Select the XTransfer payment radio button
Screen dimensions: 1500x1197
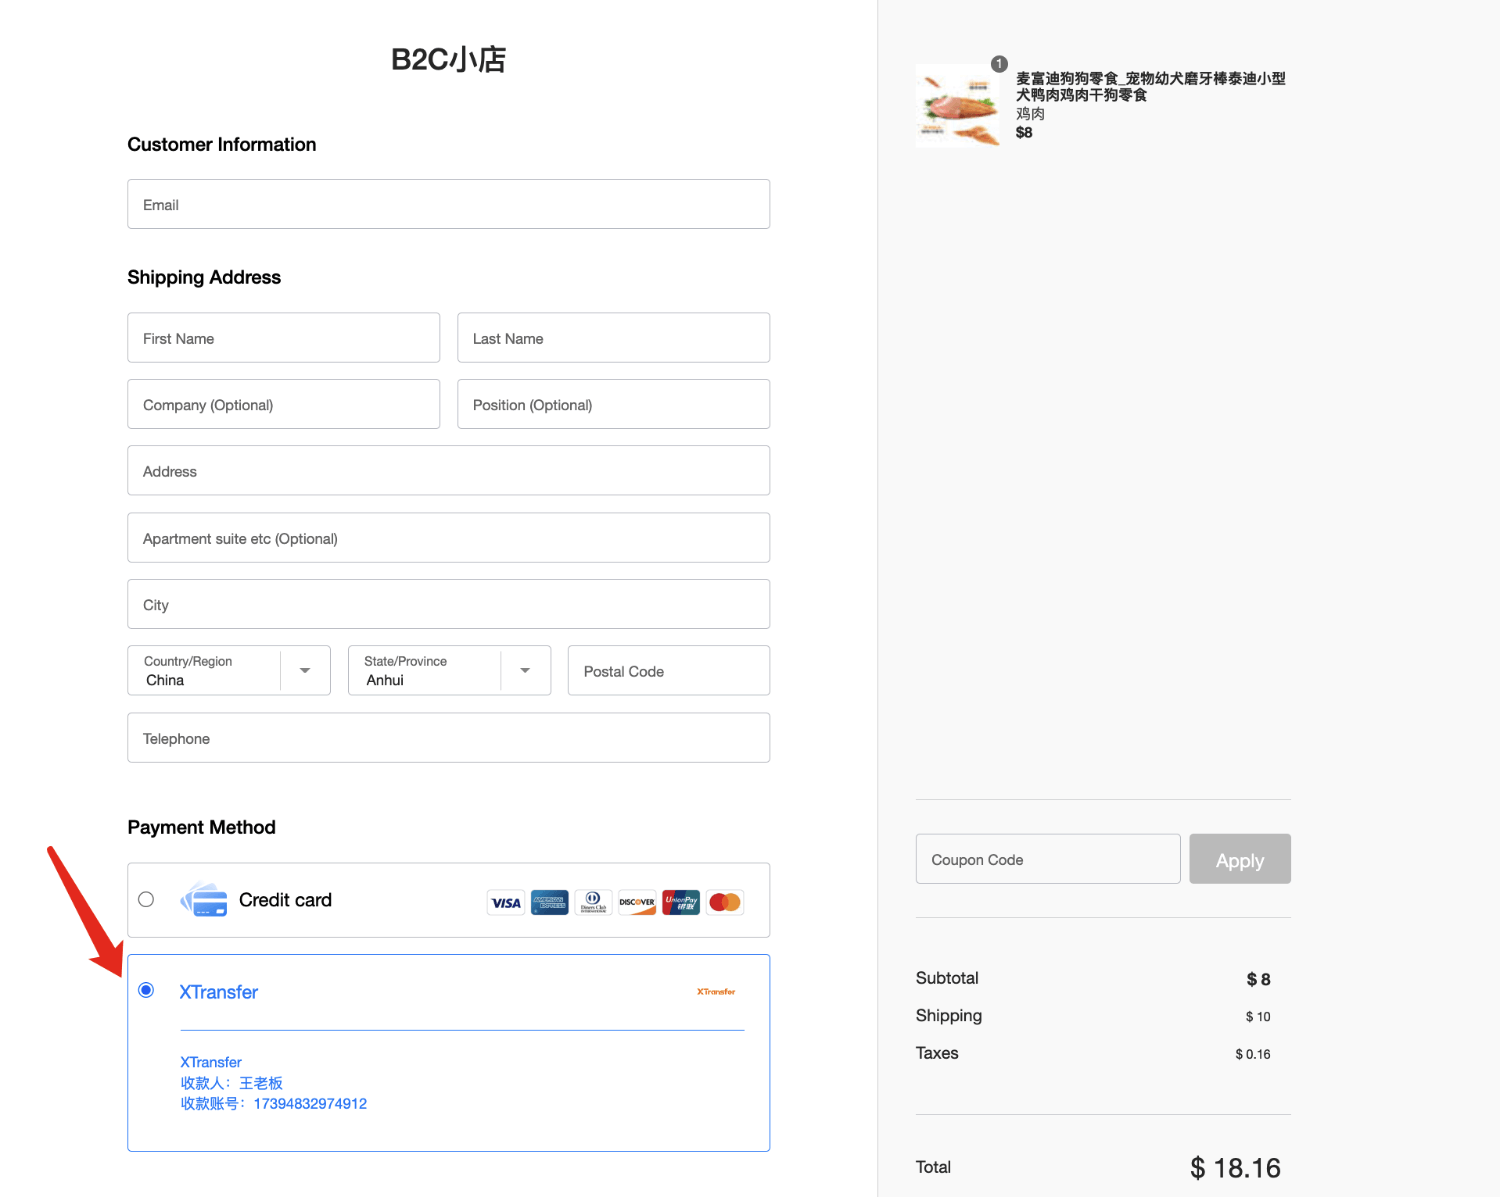(146, 990)
